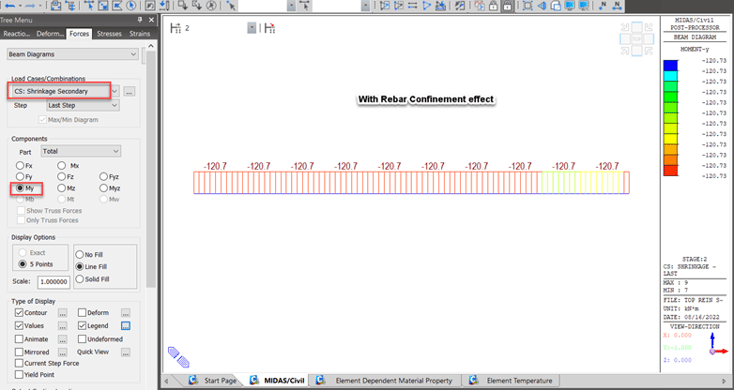Select the Mz moment component
The height and width of the screenshot is (390, 734).
pyautogui.click(x=61, y=188)
